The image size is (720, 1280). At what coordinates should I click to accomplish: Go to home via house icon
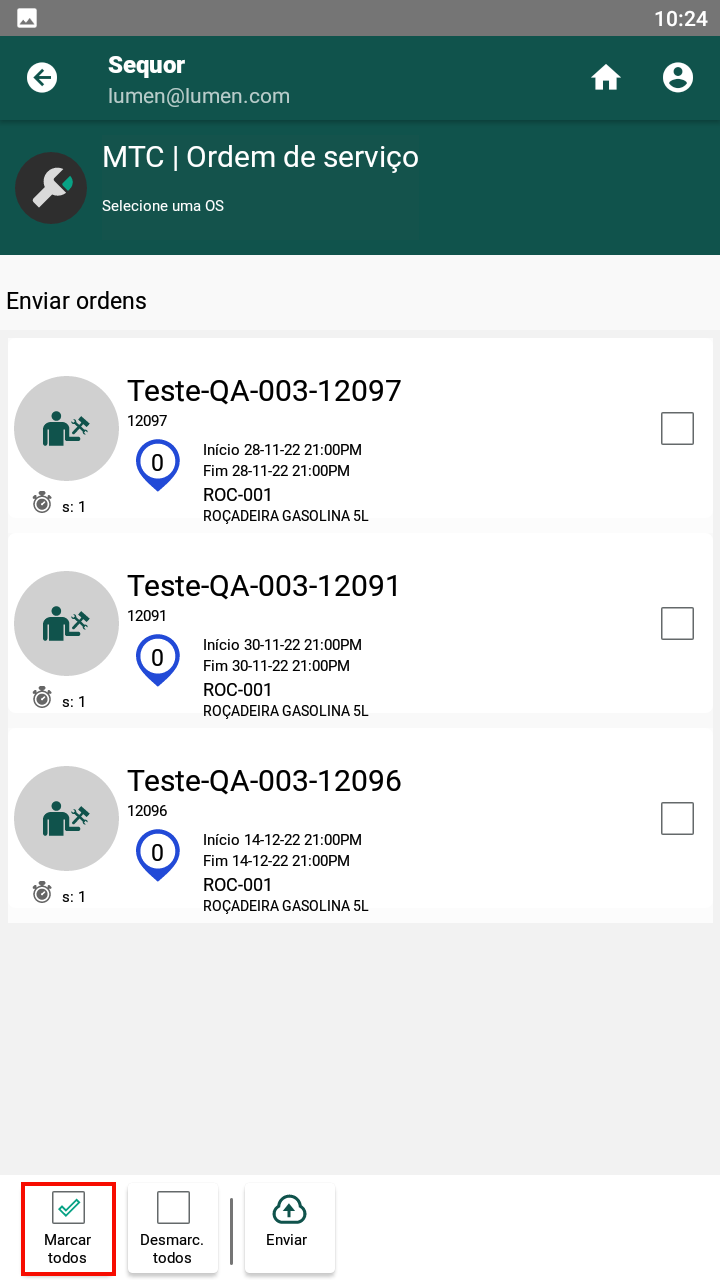tap(606, 78)
